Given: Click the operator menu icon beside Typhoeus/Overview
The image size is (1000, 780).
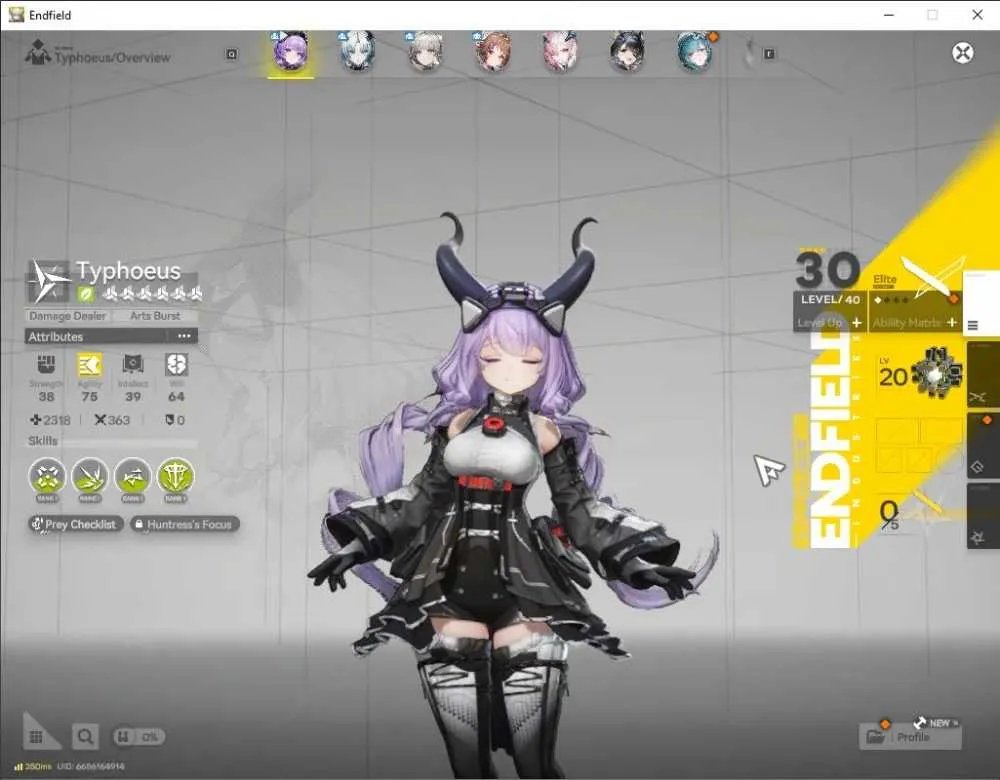Looking at the screenshot, I should pos(38,52).
